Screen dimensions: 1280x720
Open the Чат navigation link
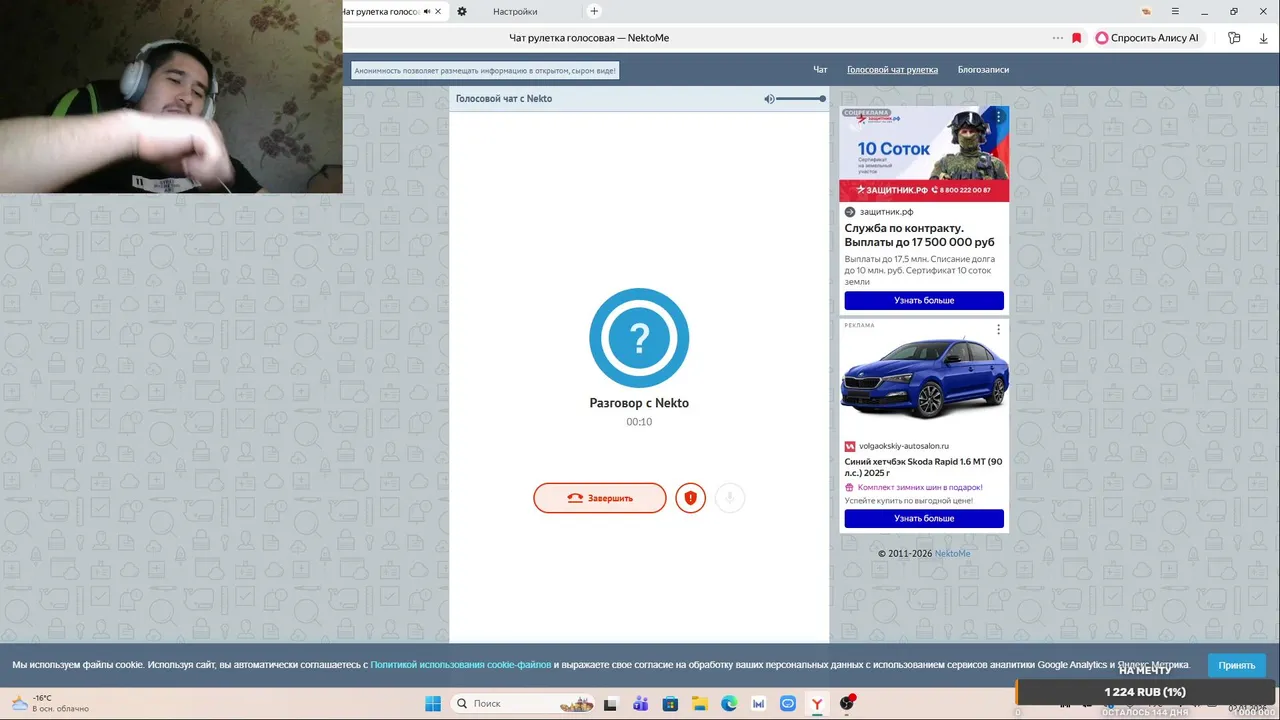tap(820, 70)
